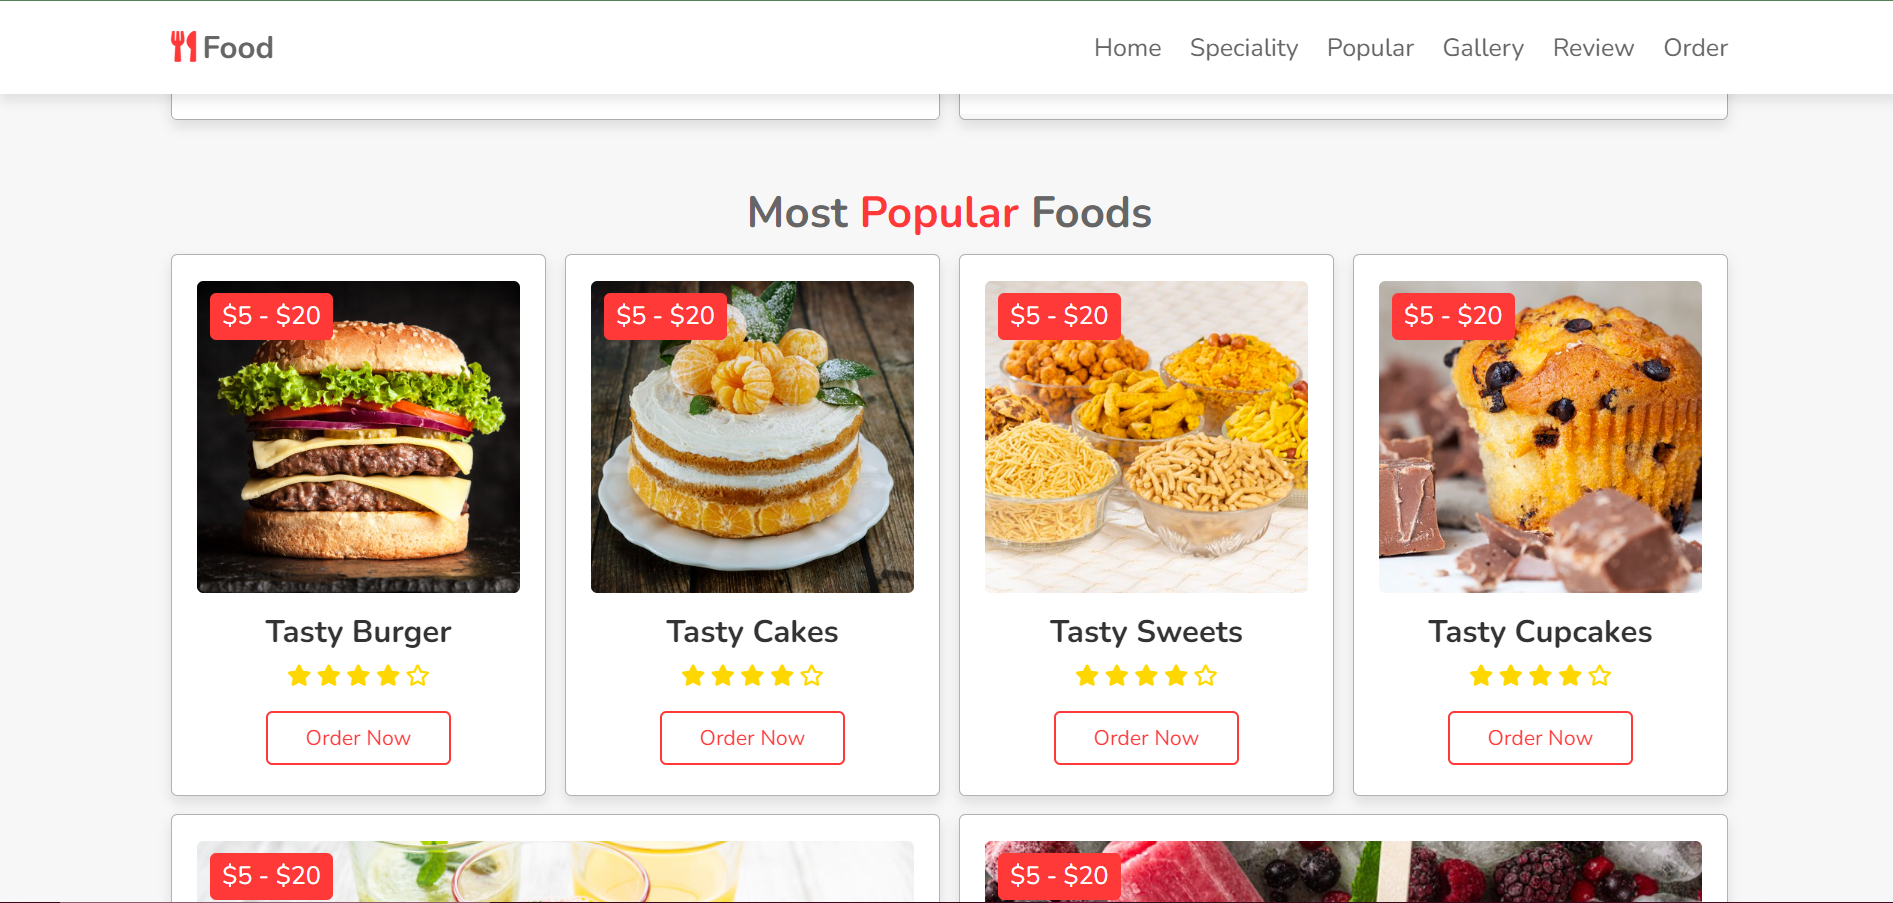The height and width of the screenshot is (903, 1893).
Task: Click the last star on Tasty Cupcakes rating
Action: [x=1600, y=675]
